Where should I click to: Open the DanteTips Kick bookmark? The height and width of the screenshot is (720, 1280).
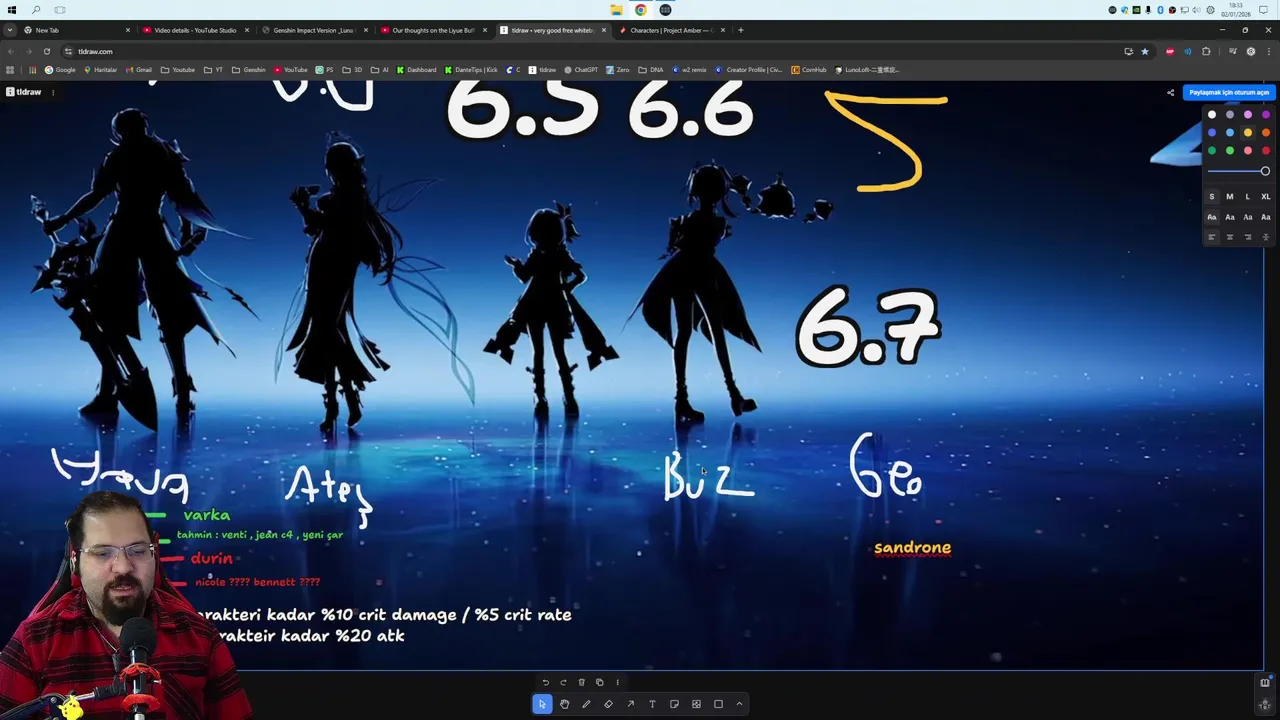coord(471,70)
